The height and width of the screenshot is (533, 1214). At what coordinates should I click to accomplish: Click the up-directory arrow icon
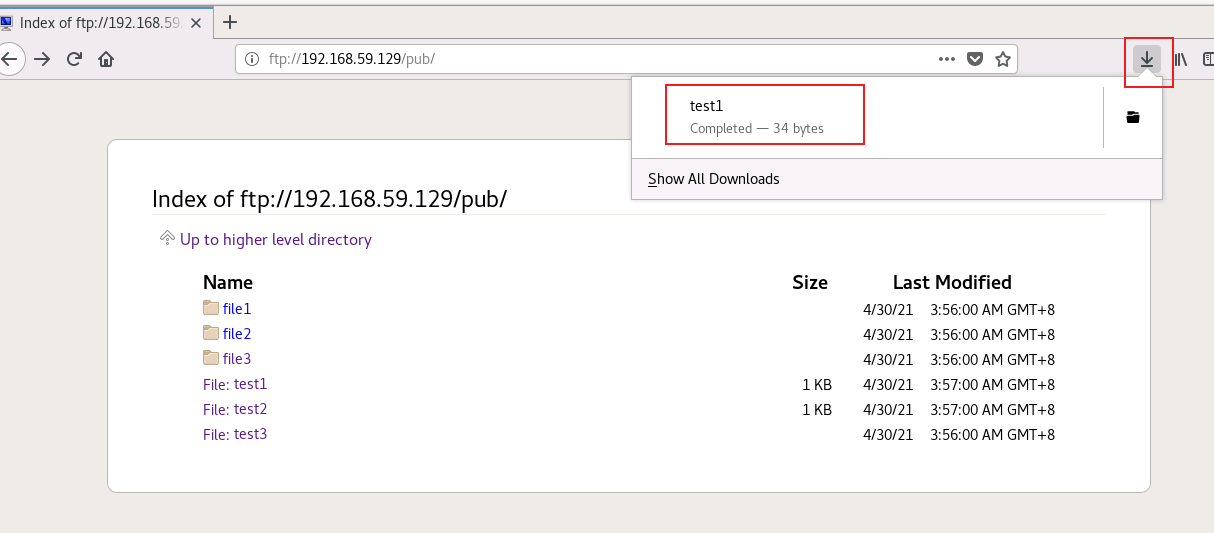168,238
